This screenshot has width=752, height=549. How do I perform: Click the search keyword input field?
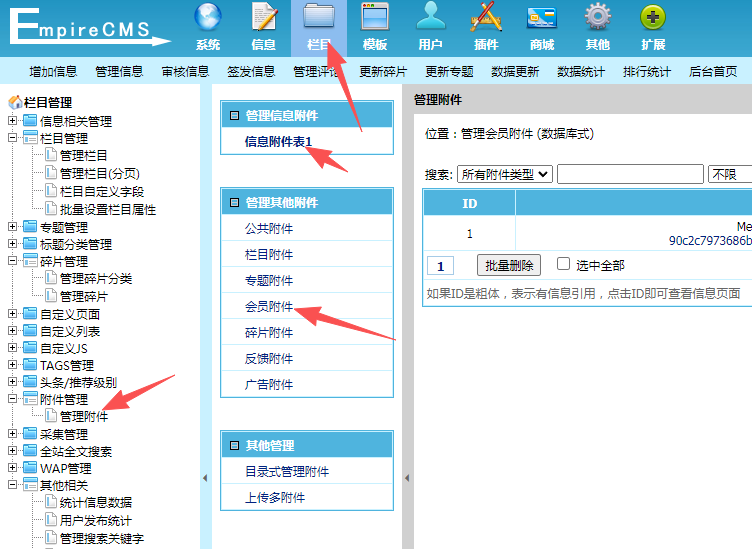click(x=629, y=174)
